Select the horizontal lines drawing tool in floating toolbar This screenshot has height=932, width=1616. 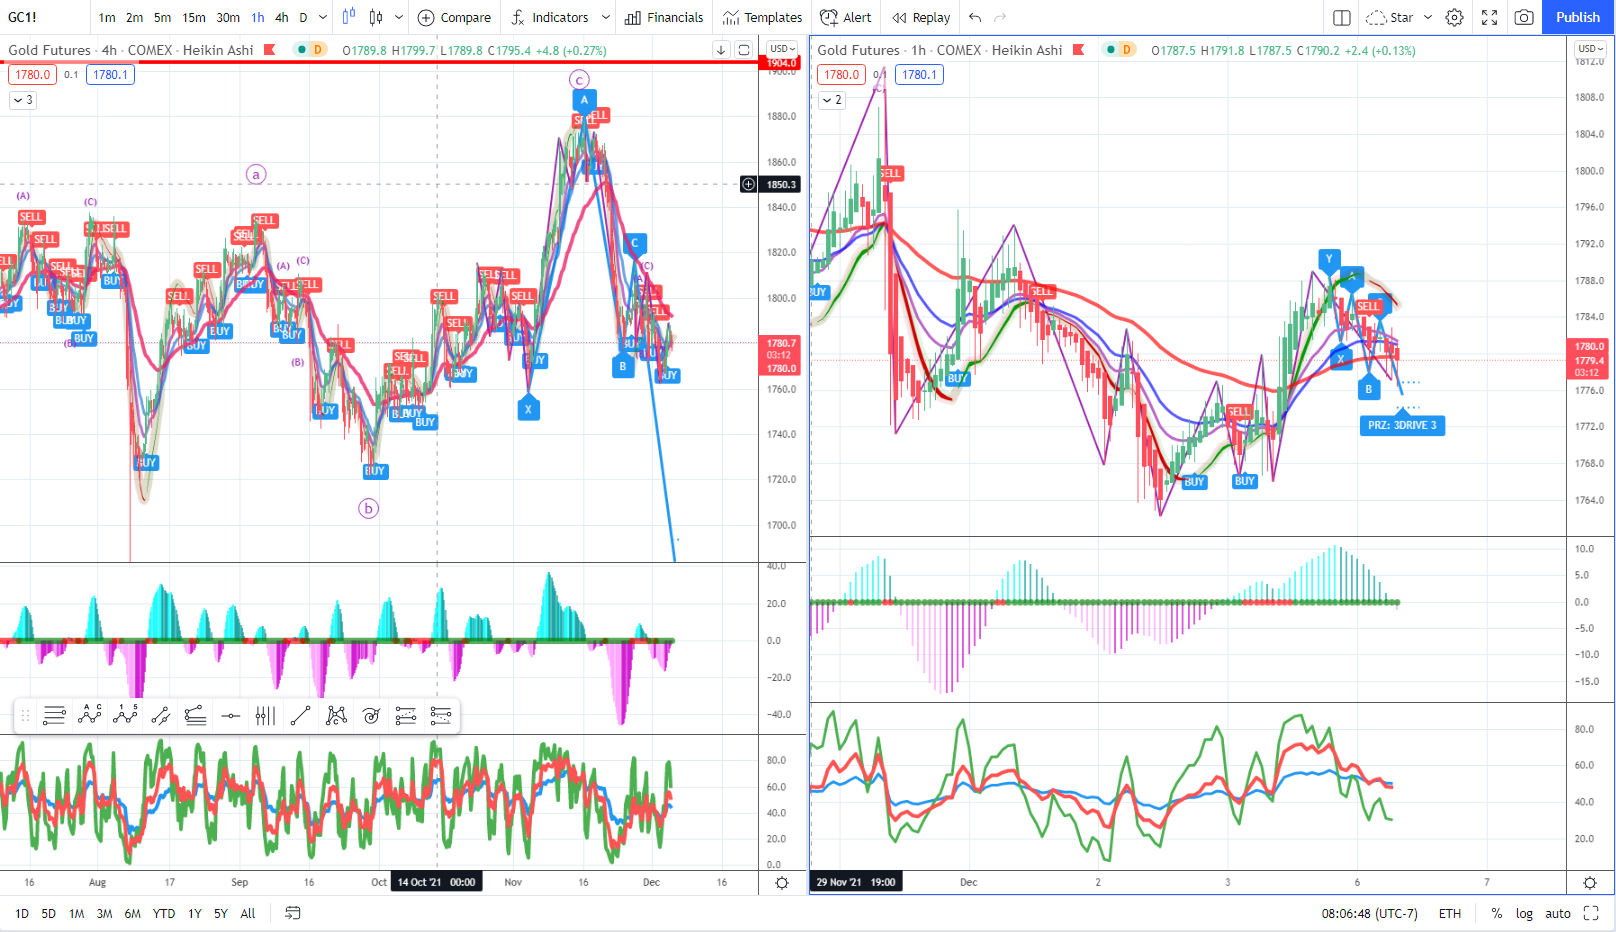coord(54,715)
